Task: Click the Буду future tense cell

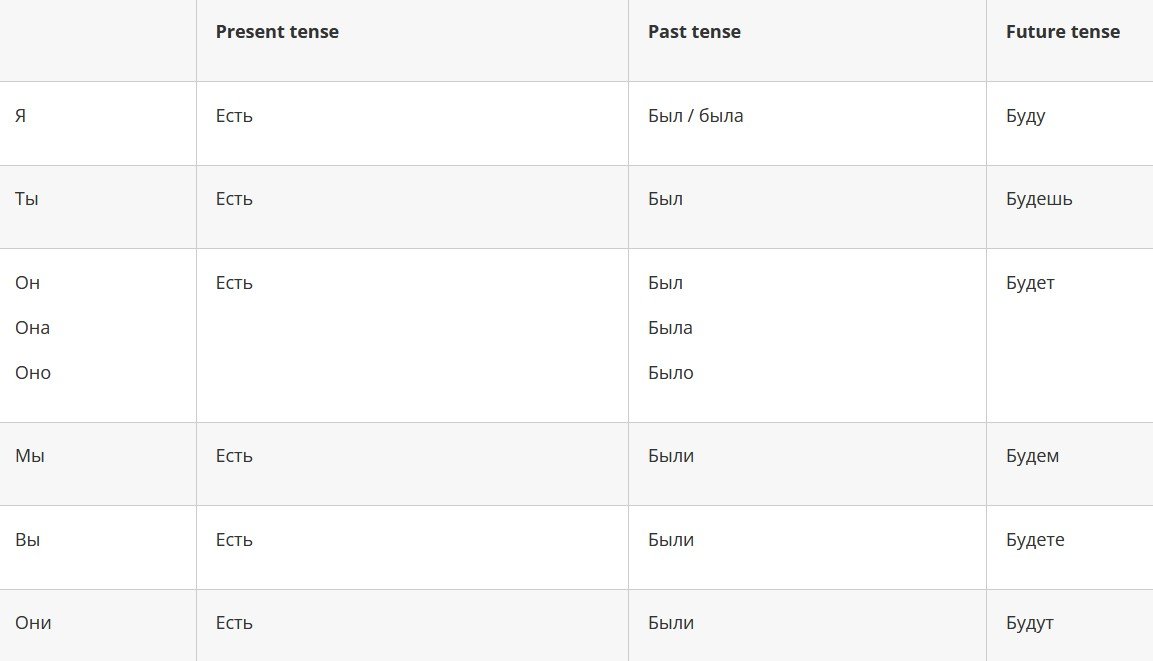Action: 1025,116
